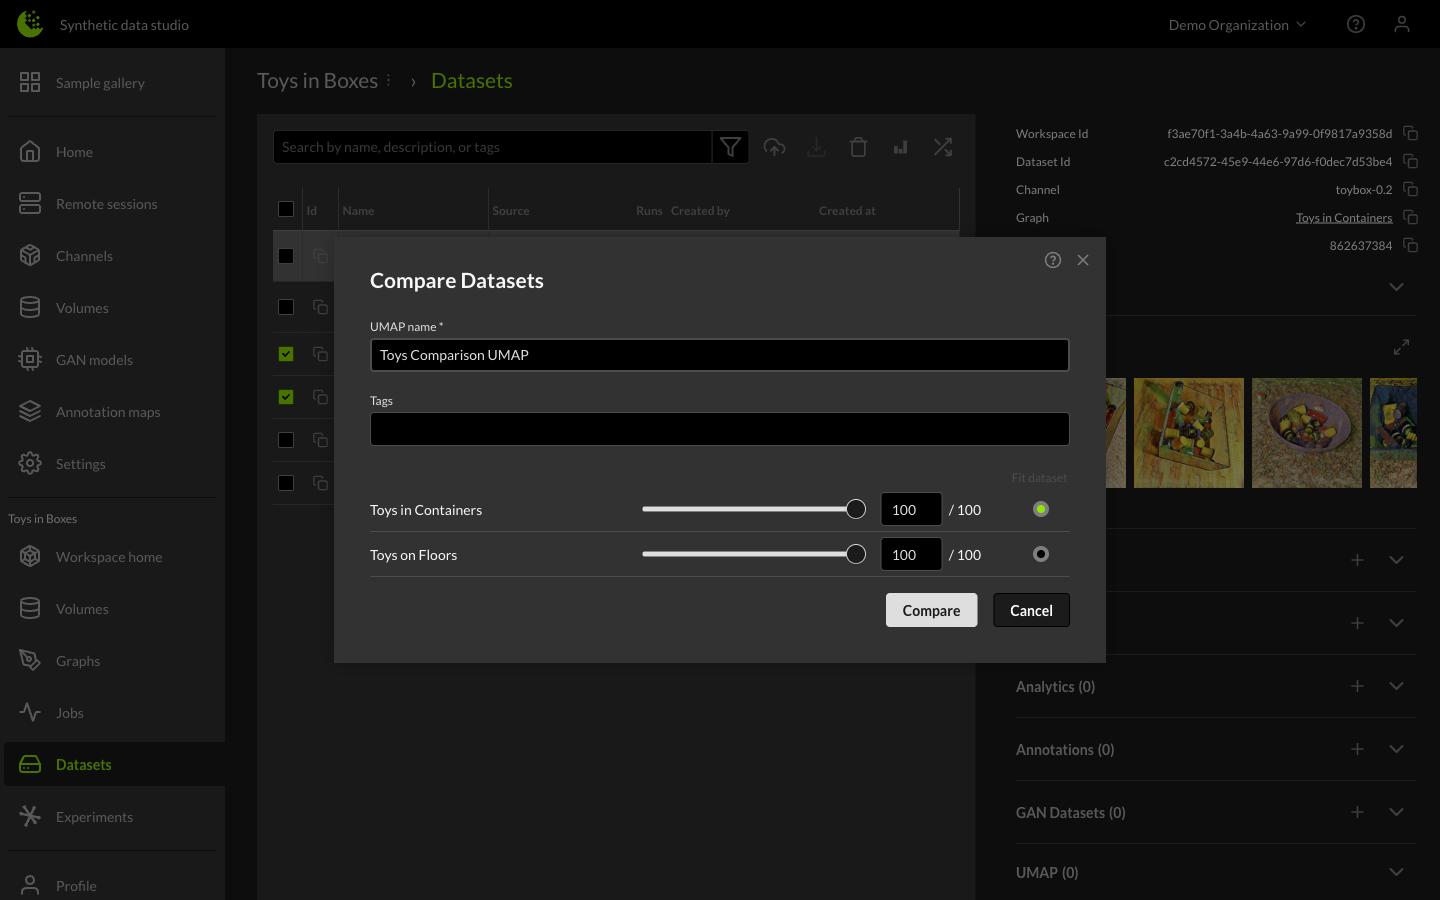Expand the sample images panel fullscreen icon
The image size is (1440, 900).
[x=1401, y=347]
